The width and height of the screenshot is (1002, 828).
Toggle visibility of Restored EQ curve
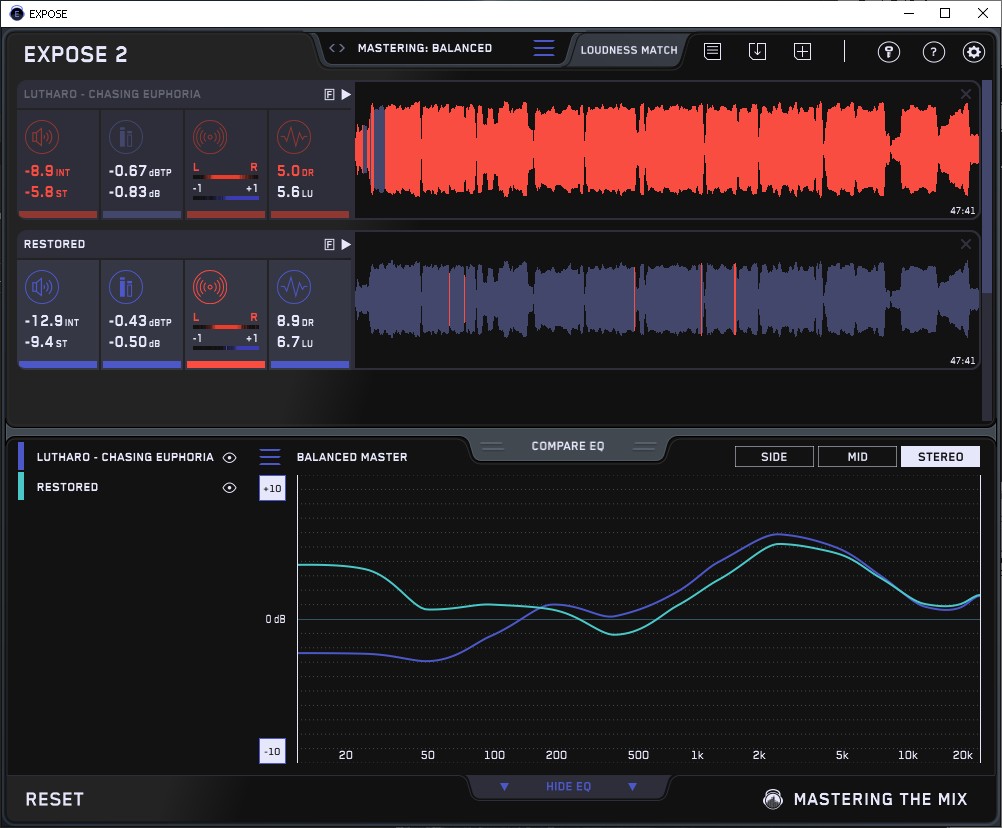pos(230,488)
